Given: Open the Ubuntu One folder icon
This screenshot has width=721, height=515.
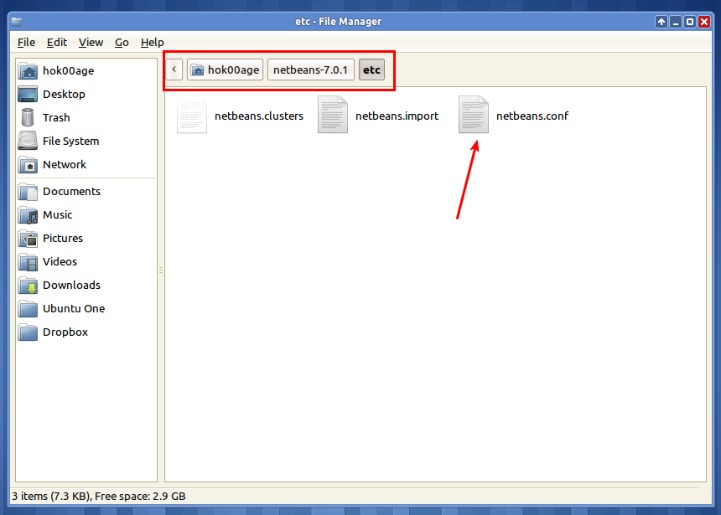Looking at the screenshot, I should pos(28,309).
